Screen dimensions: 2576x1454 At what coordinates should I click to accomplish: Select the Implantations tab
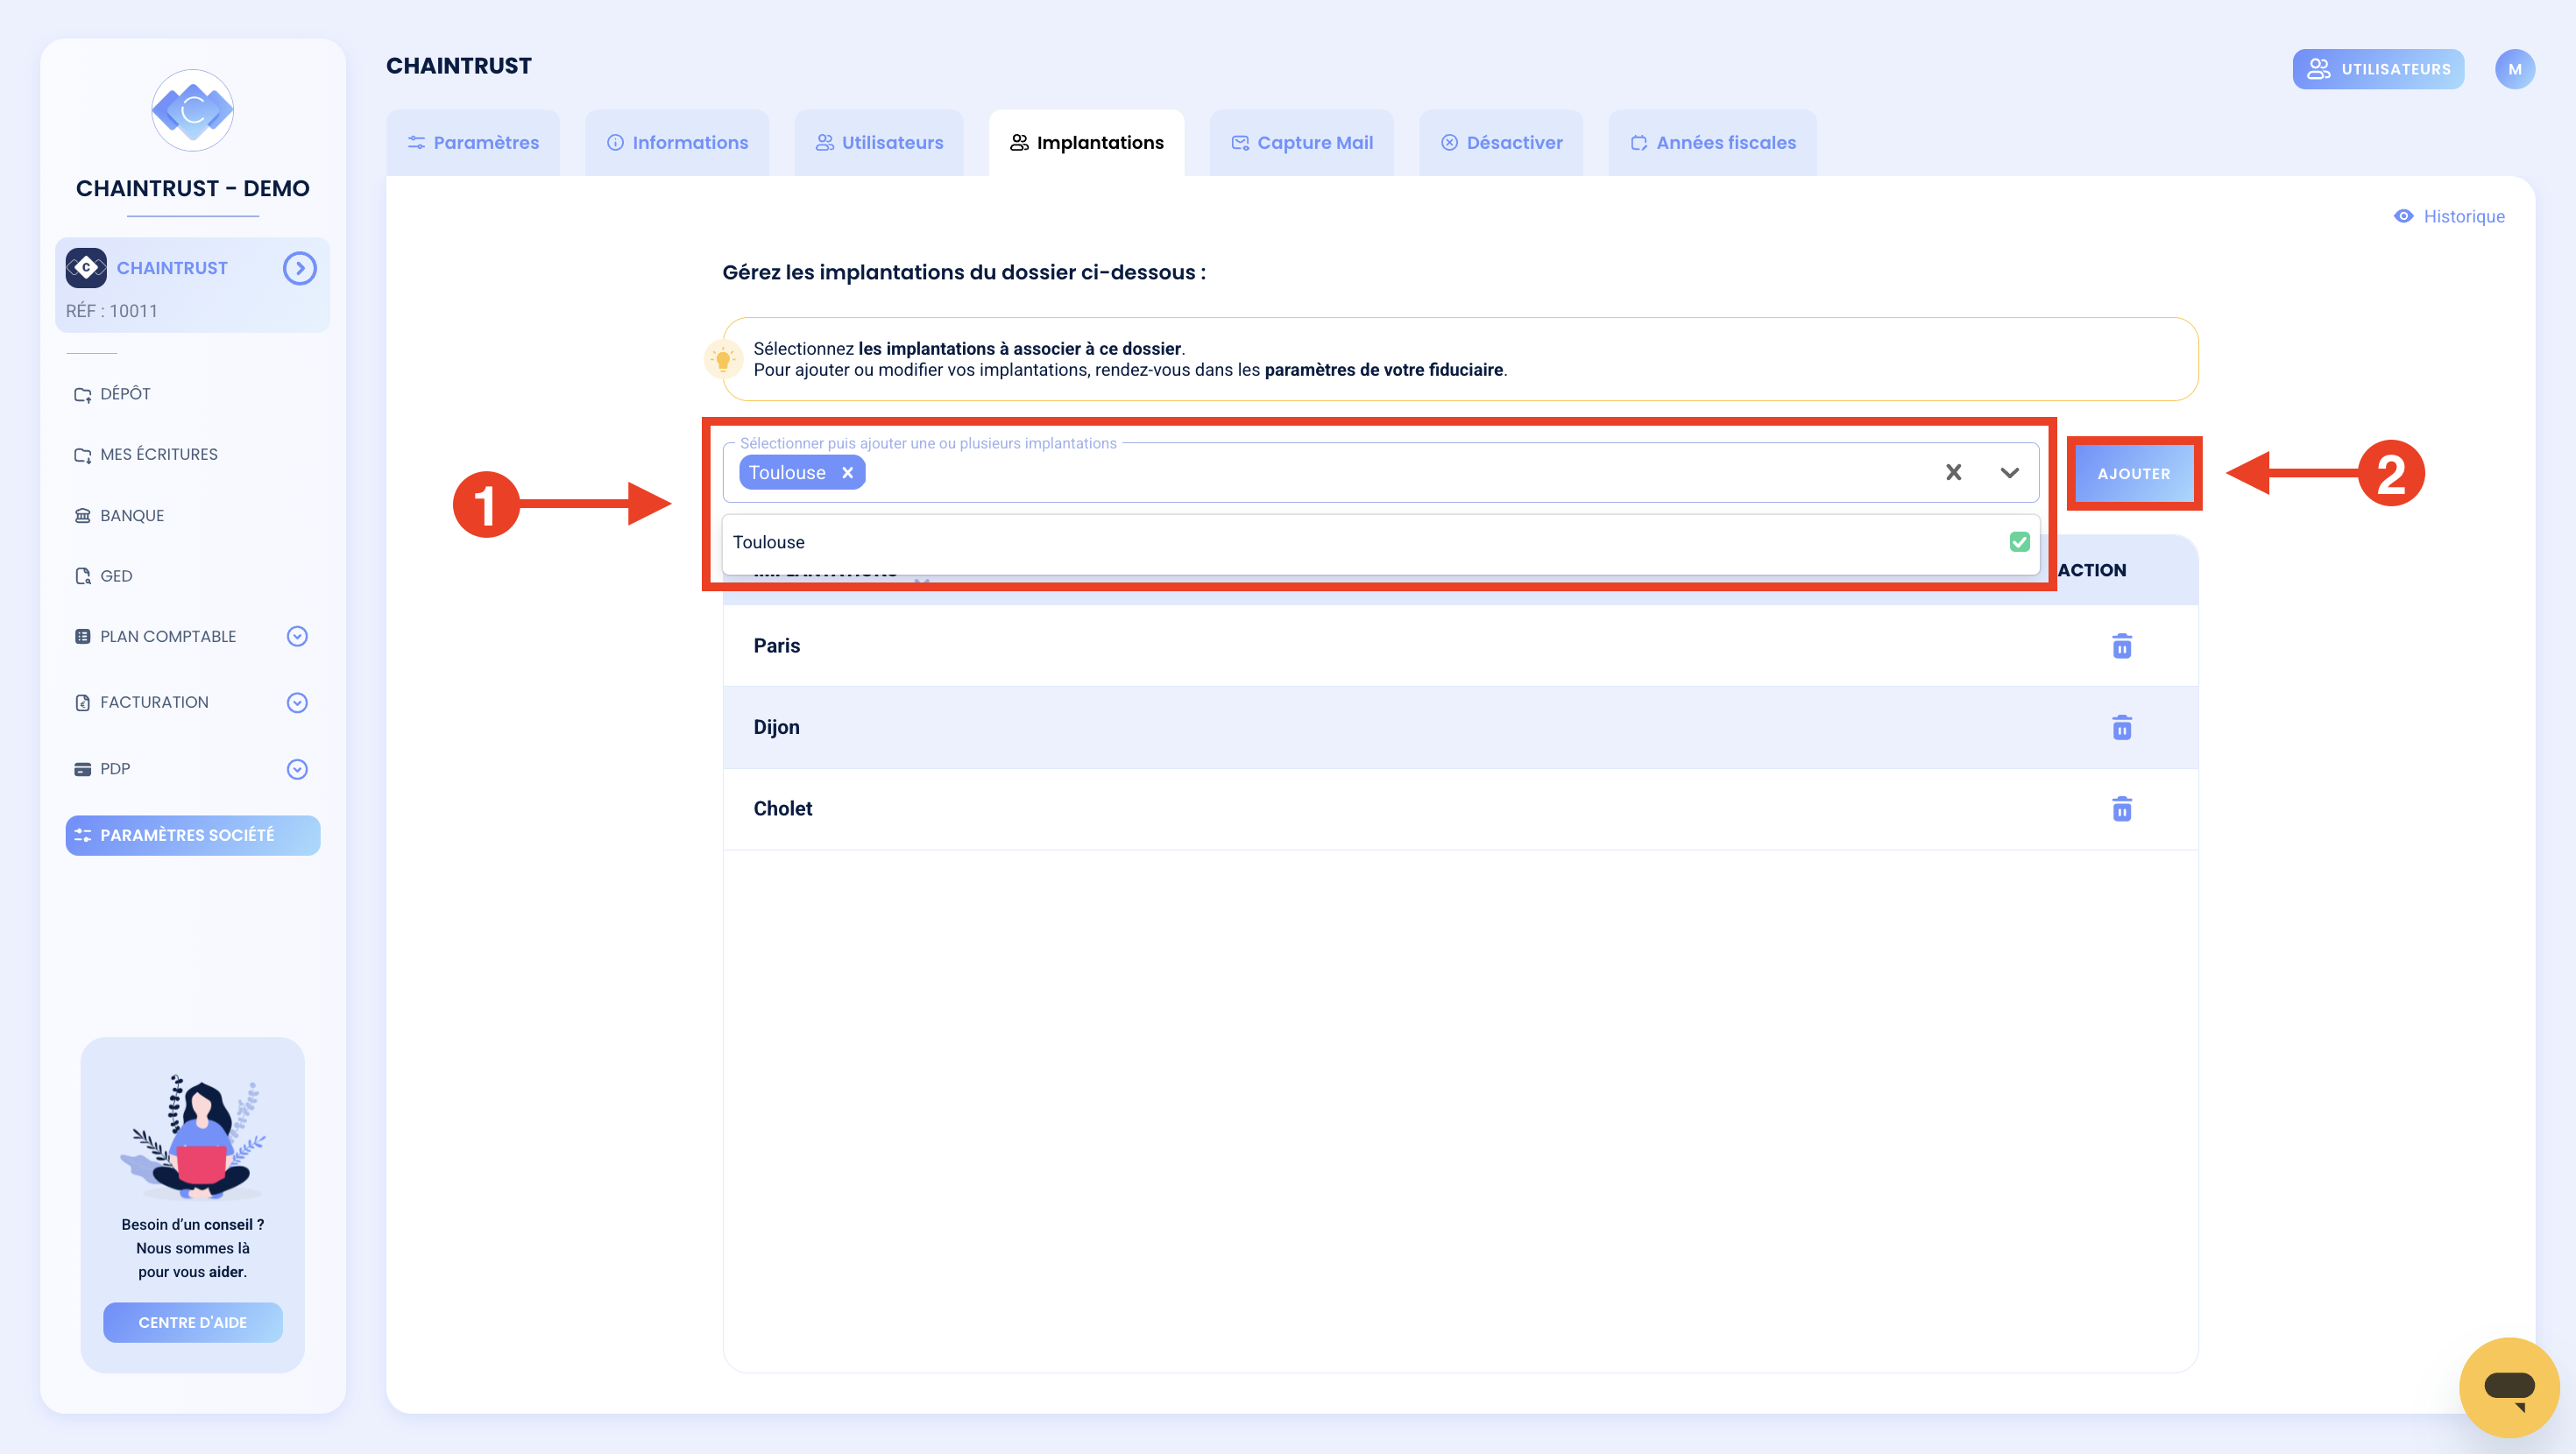(1087, 143)
